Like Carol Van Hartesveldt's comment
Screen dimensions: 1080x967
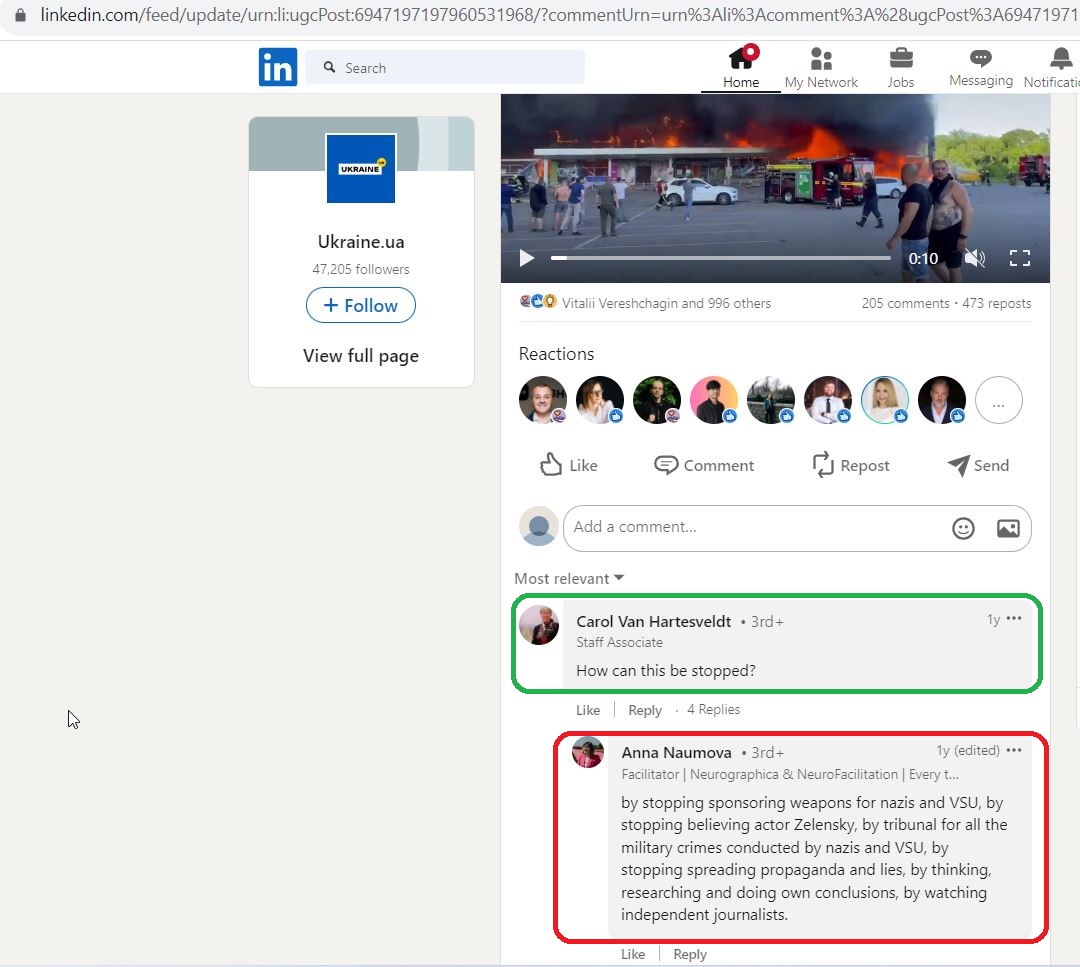coord(588,710)
